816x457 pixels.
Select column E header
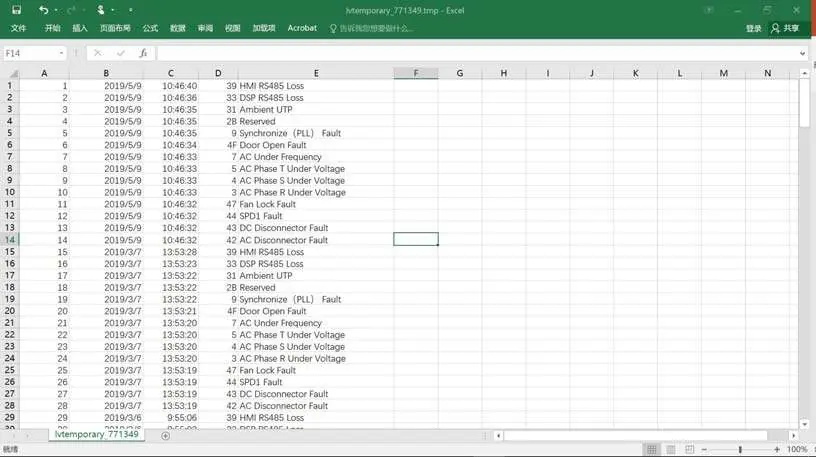[316, 73]
